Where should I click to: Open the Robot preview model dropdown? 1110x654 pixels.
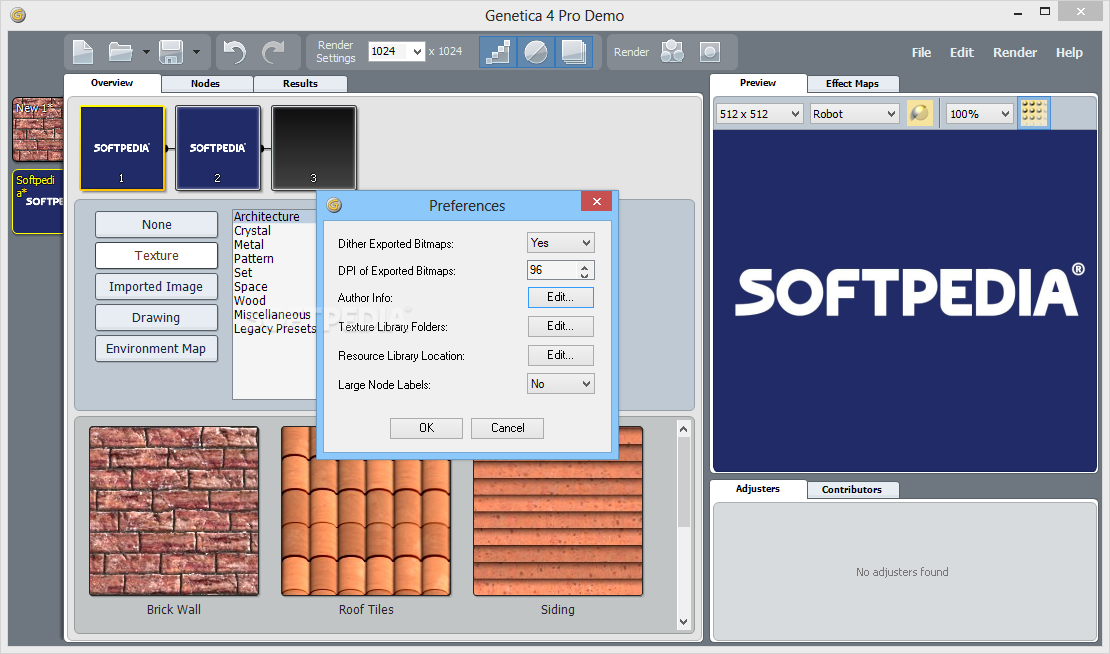pos(854,114)
